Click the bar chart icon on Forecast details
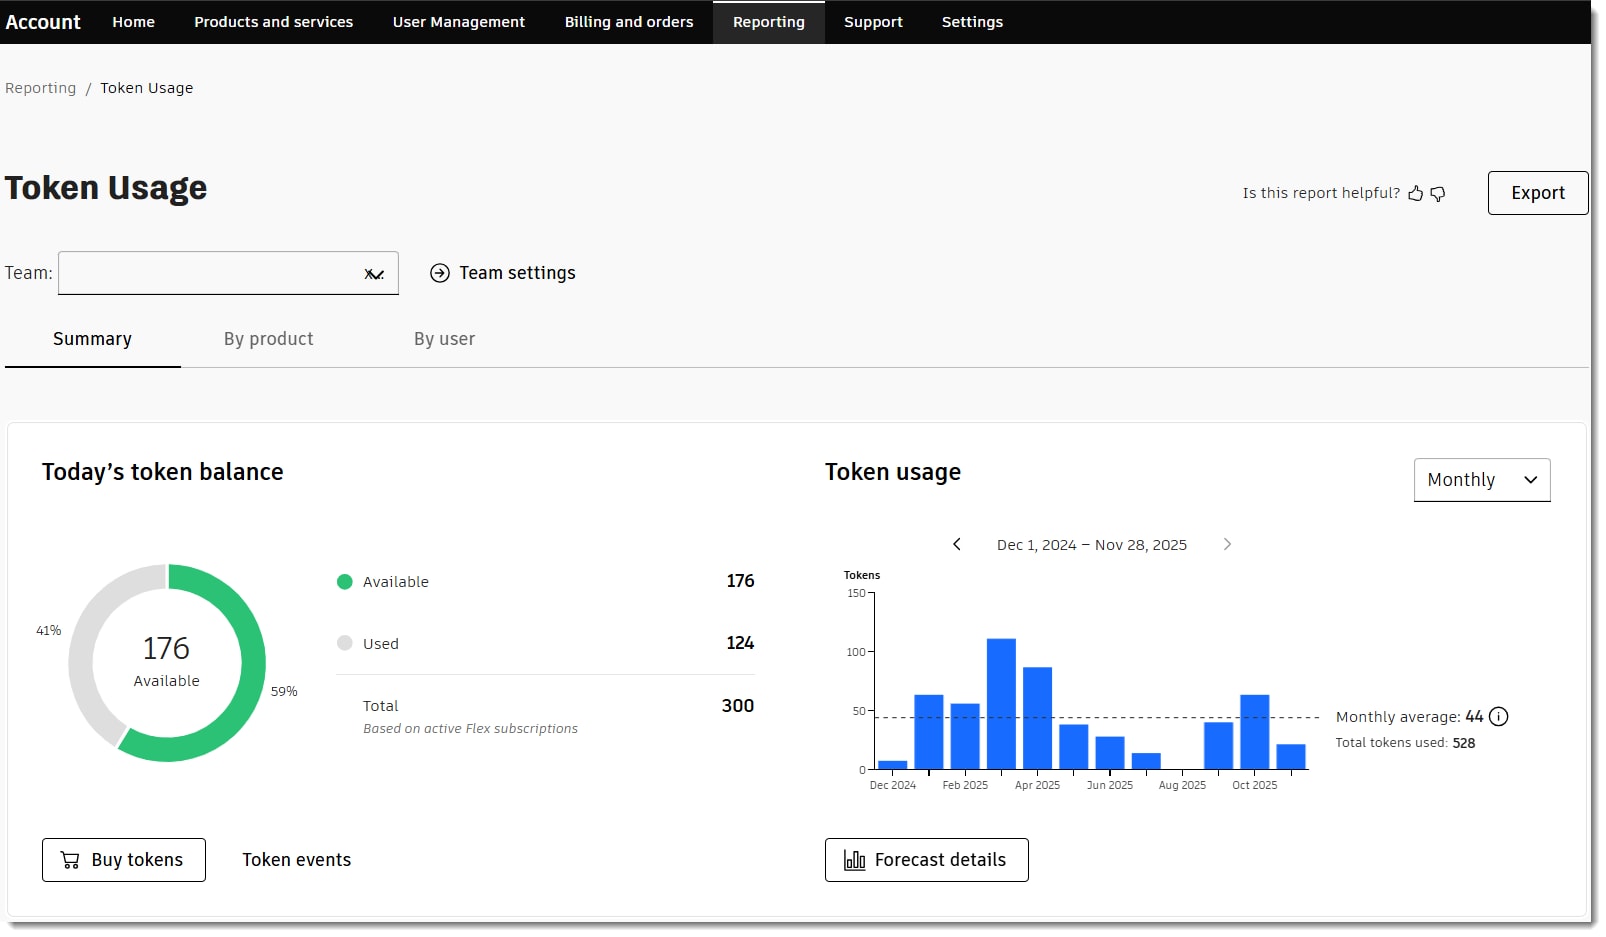 point(855,859)
